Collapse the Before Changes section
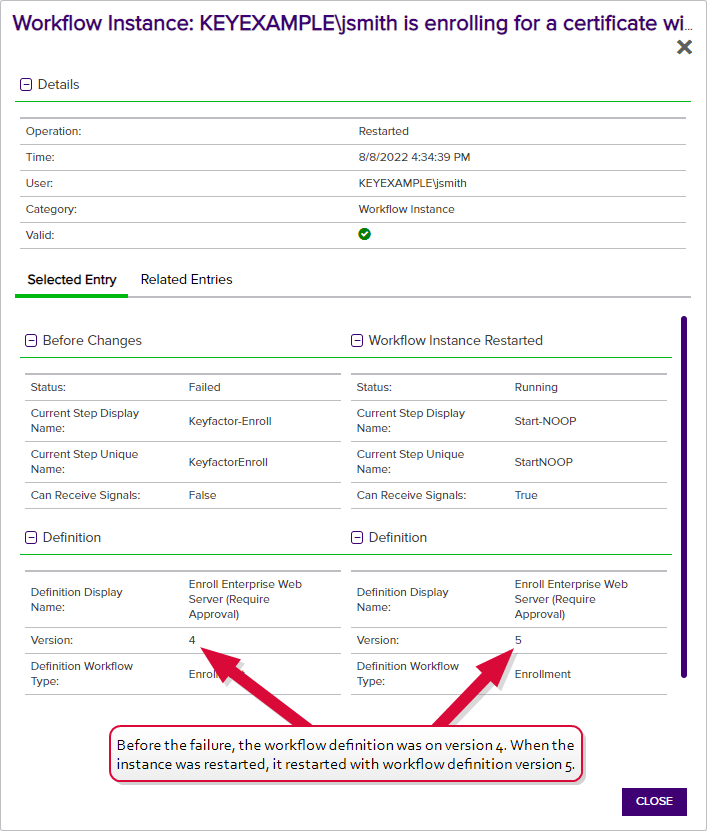Viewport: 707px width, 831px height. pos(31,340)
